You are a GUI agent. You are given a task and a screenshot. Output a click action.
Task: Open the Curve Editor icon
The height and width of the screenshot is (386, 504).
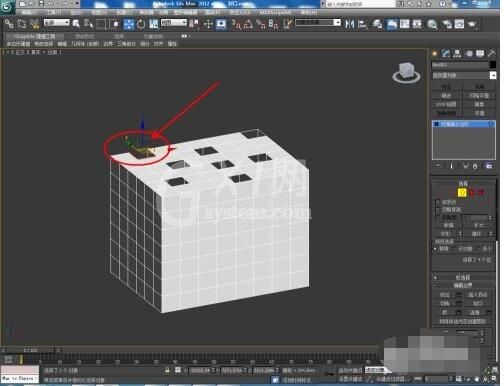pos(405,24)
